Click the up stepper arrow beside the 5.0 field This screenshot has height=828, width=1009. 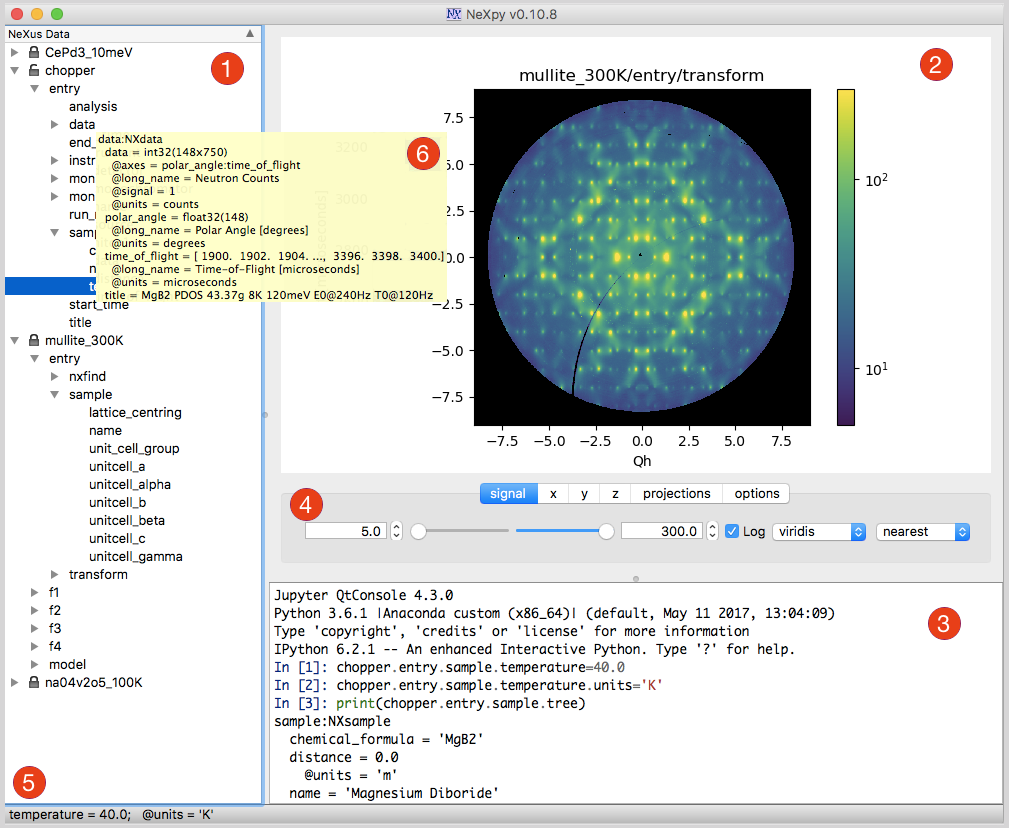pos(397,527)
